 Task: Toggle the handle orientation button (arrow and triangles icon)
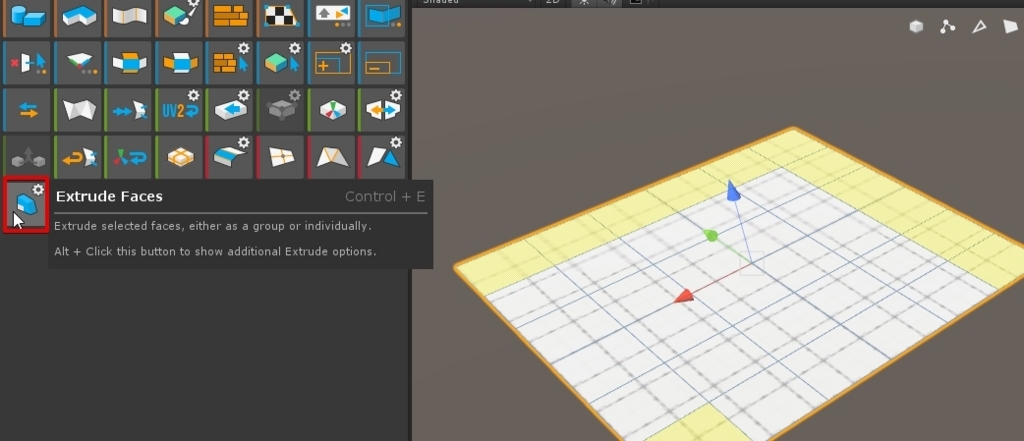click(332, 16)
